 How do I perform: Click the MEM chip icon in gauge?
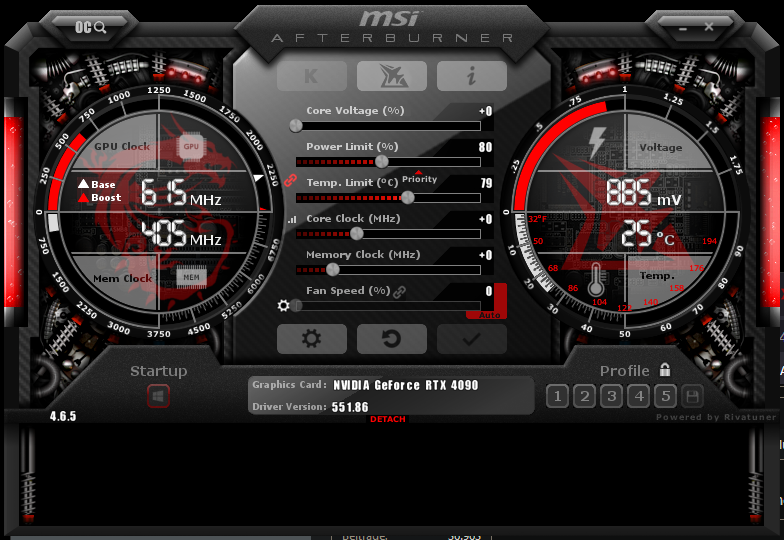192,278
